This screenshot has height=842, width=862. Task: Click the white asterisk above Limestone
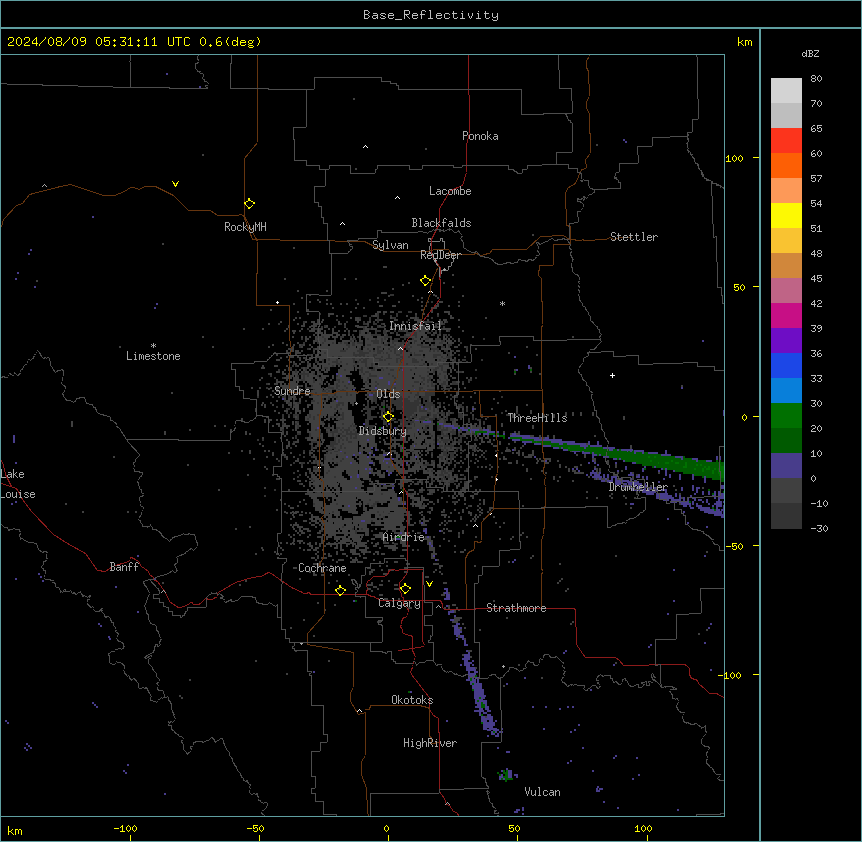[x=153, y=346]
